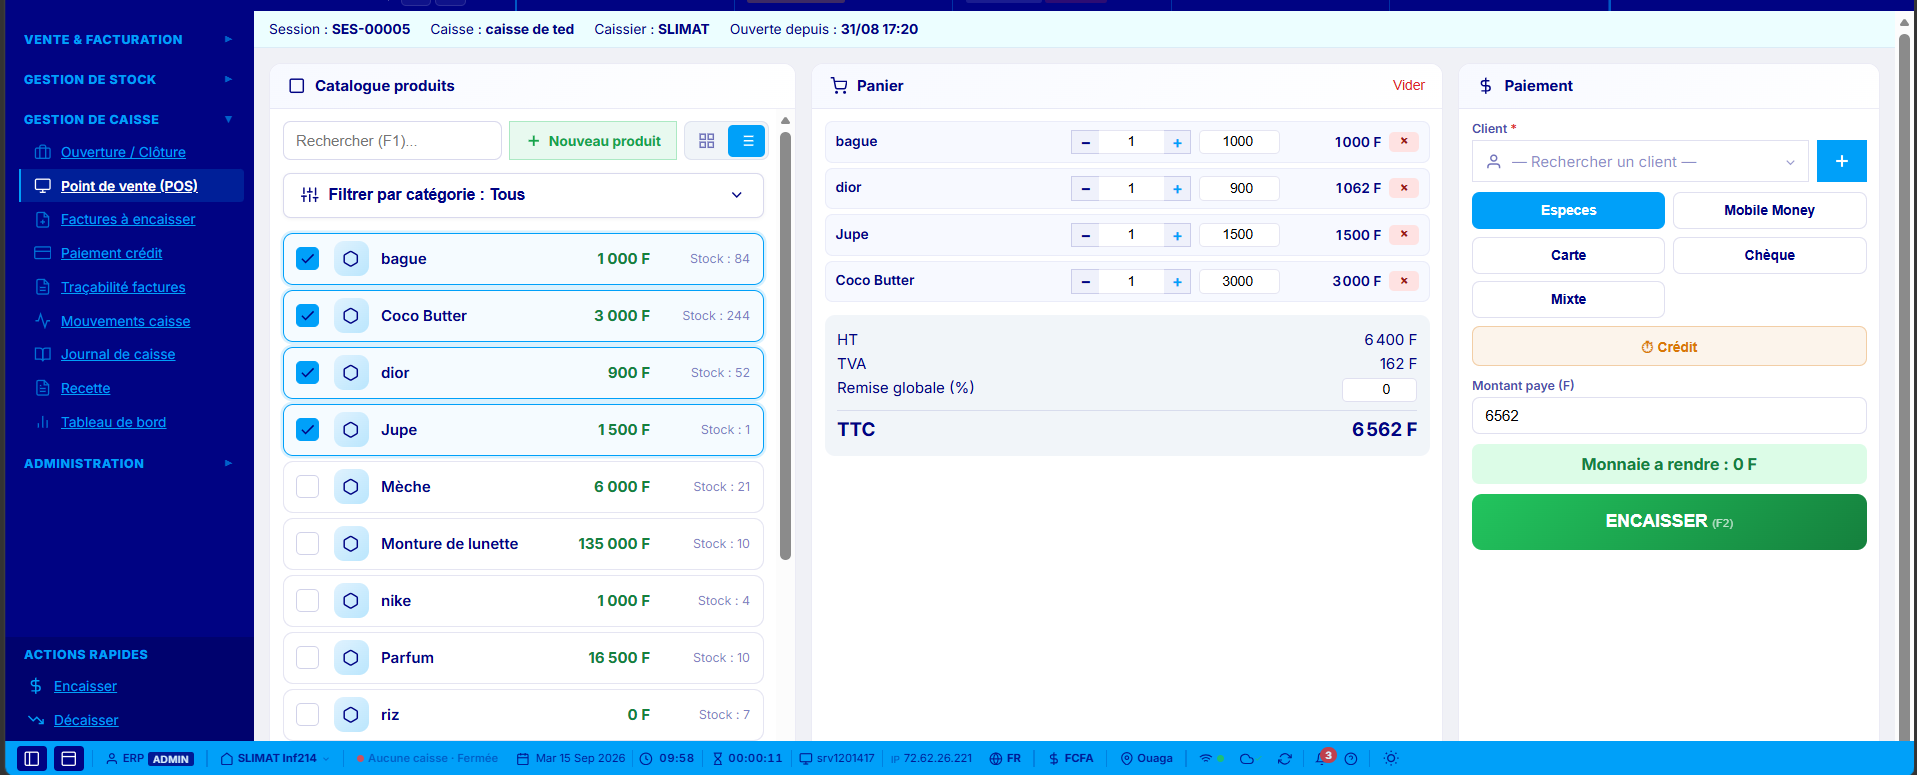The image size is (1917, 775).
Task: Remove bague from the cart
Action: [1404, 141]
